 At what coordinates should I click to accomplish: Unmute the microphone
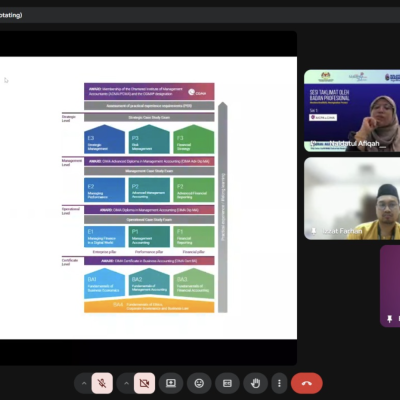pyautogui.click(x=102, y=383)
